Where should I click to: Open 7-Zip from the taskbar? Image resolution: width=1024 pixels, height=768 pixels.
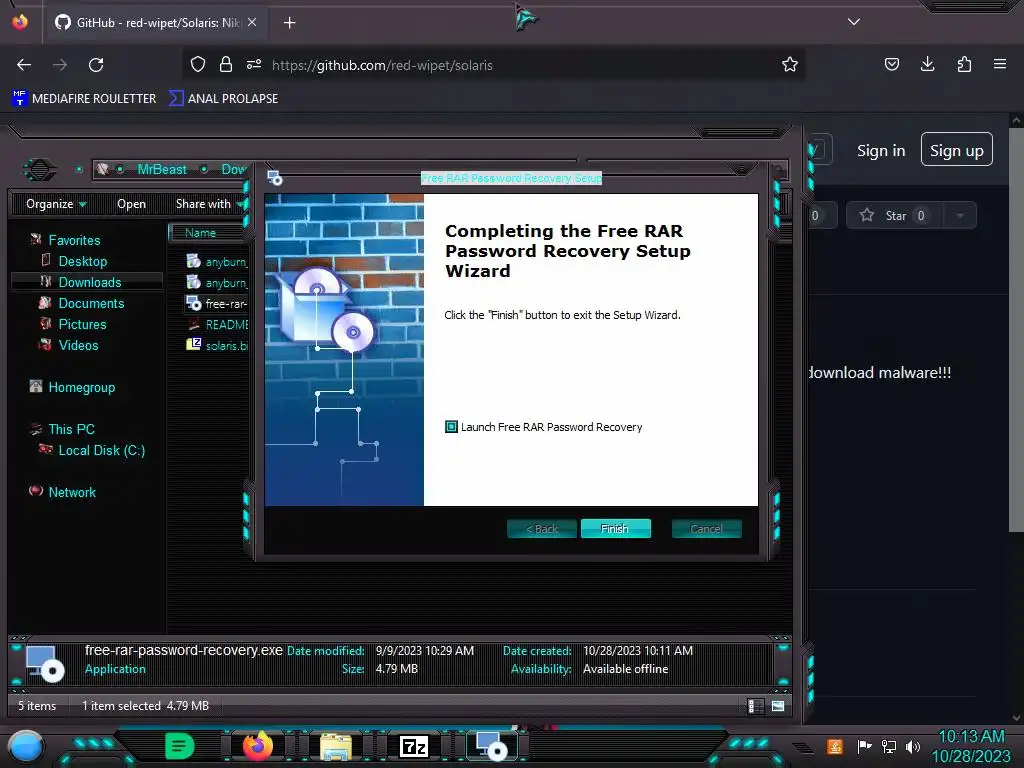[x=413, y=746]
